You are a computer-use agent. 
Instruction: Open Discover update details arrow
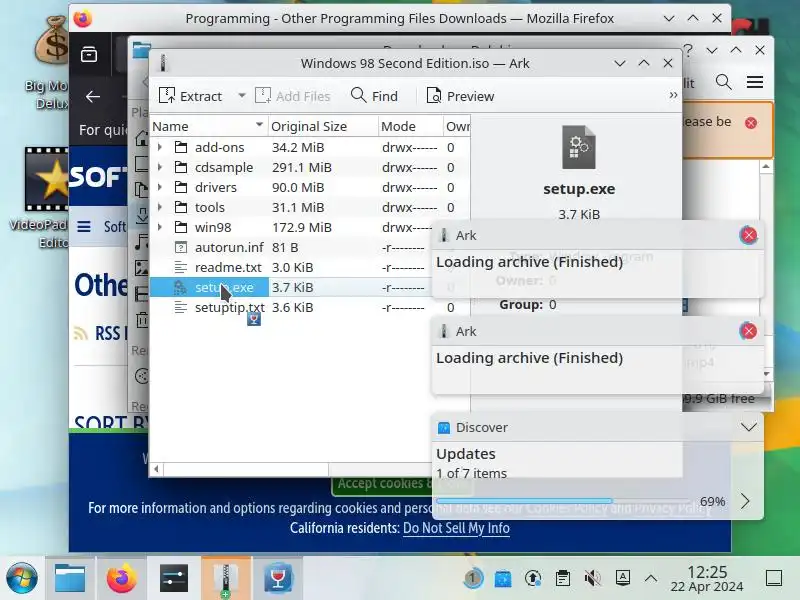[x=745, y=501]
